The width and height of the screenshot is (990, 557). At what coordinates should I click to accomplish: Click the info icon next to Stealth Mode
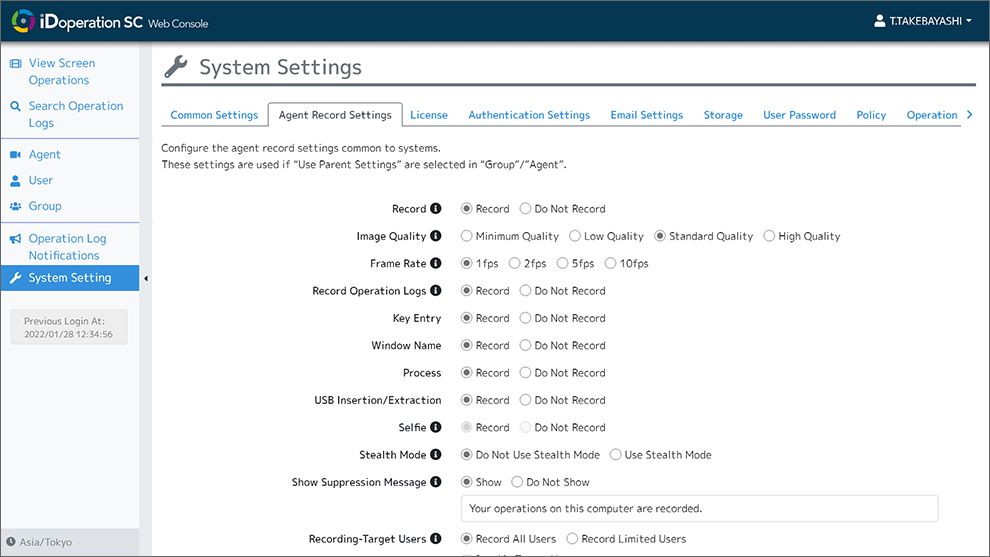click(436, 455)
